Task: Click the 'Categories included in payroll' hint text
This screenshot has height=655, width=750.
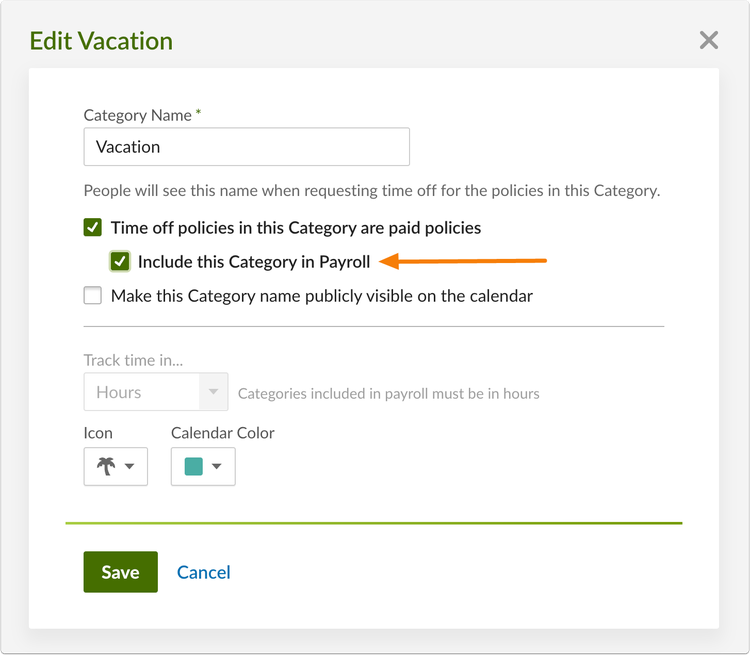Action: click(388, 393)
